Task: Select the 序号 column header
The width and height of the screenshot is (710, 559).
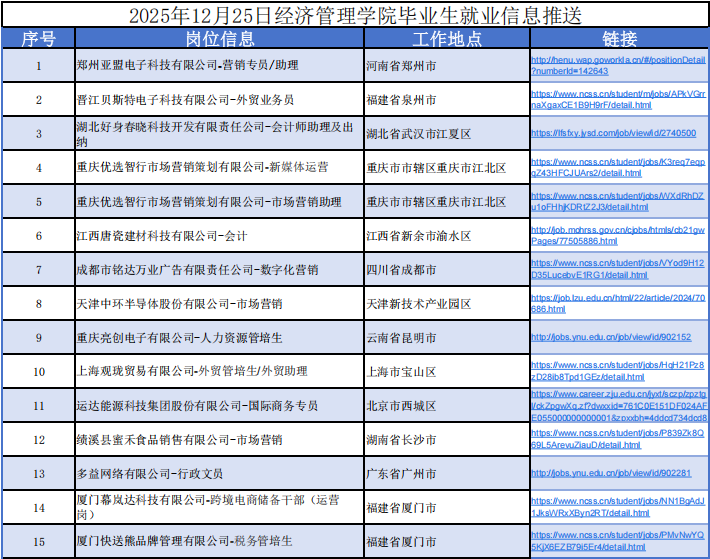Action: 38,39
